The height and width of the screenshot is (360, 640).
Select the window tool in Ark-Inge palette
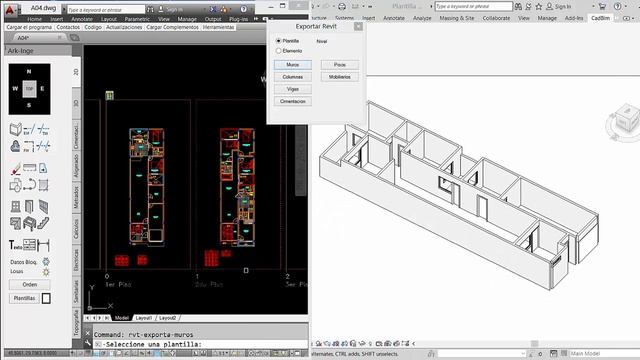pyautogui.click(x=16, y=207)
